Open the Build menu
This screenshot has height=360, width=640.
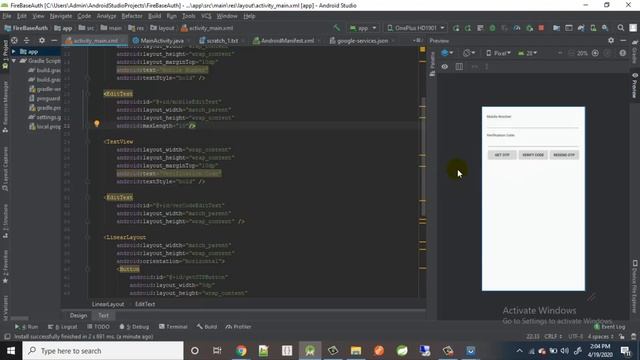(x=154, y=16)
